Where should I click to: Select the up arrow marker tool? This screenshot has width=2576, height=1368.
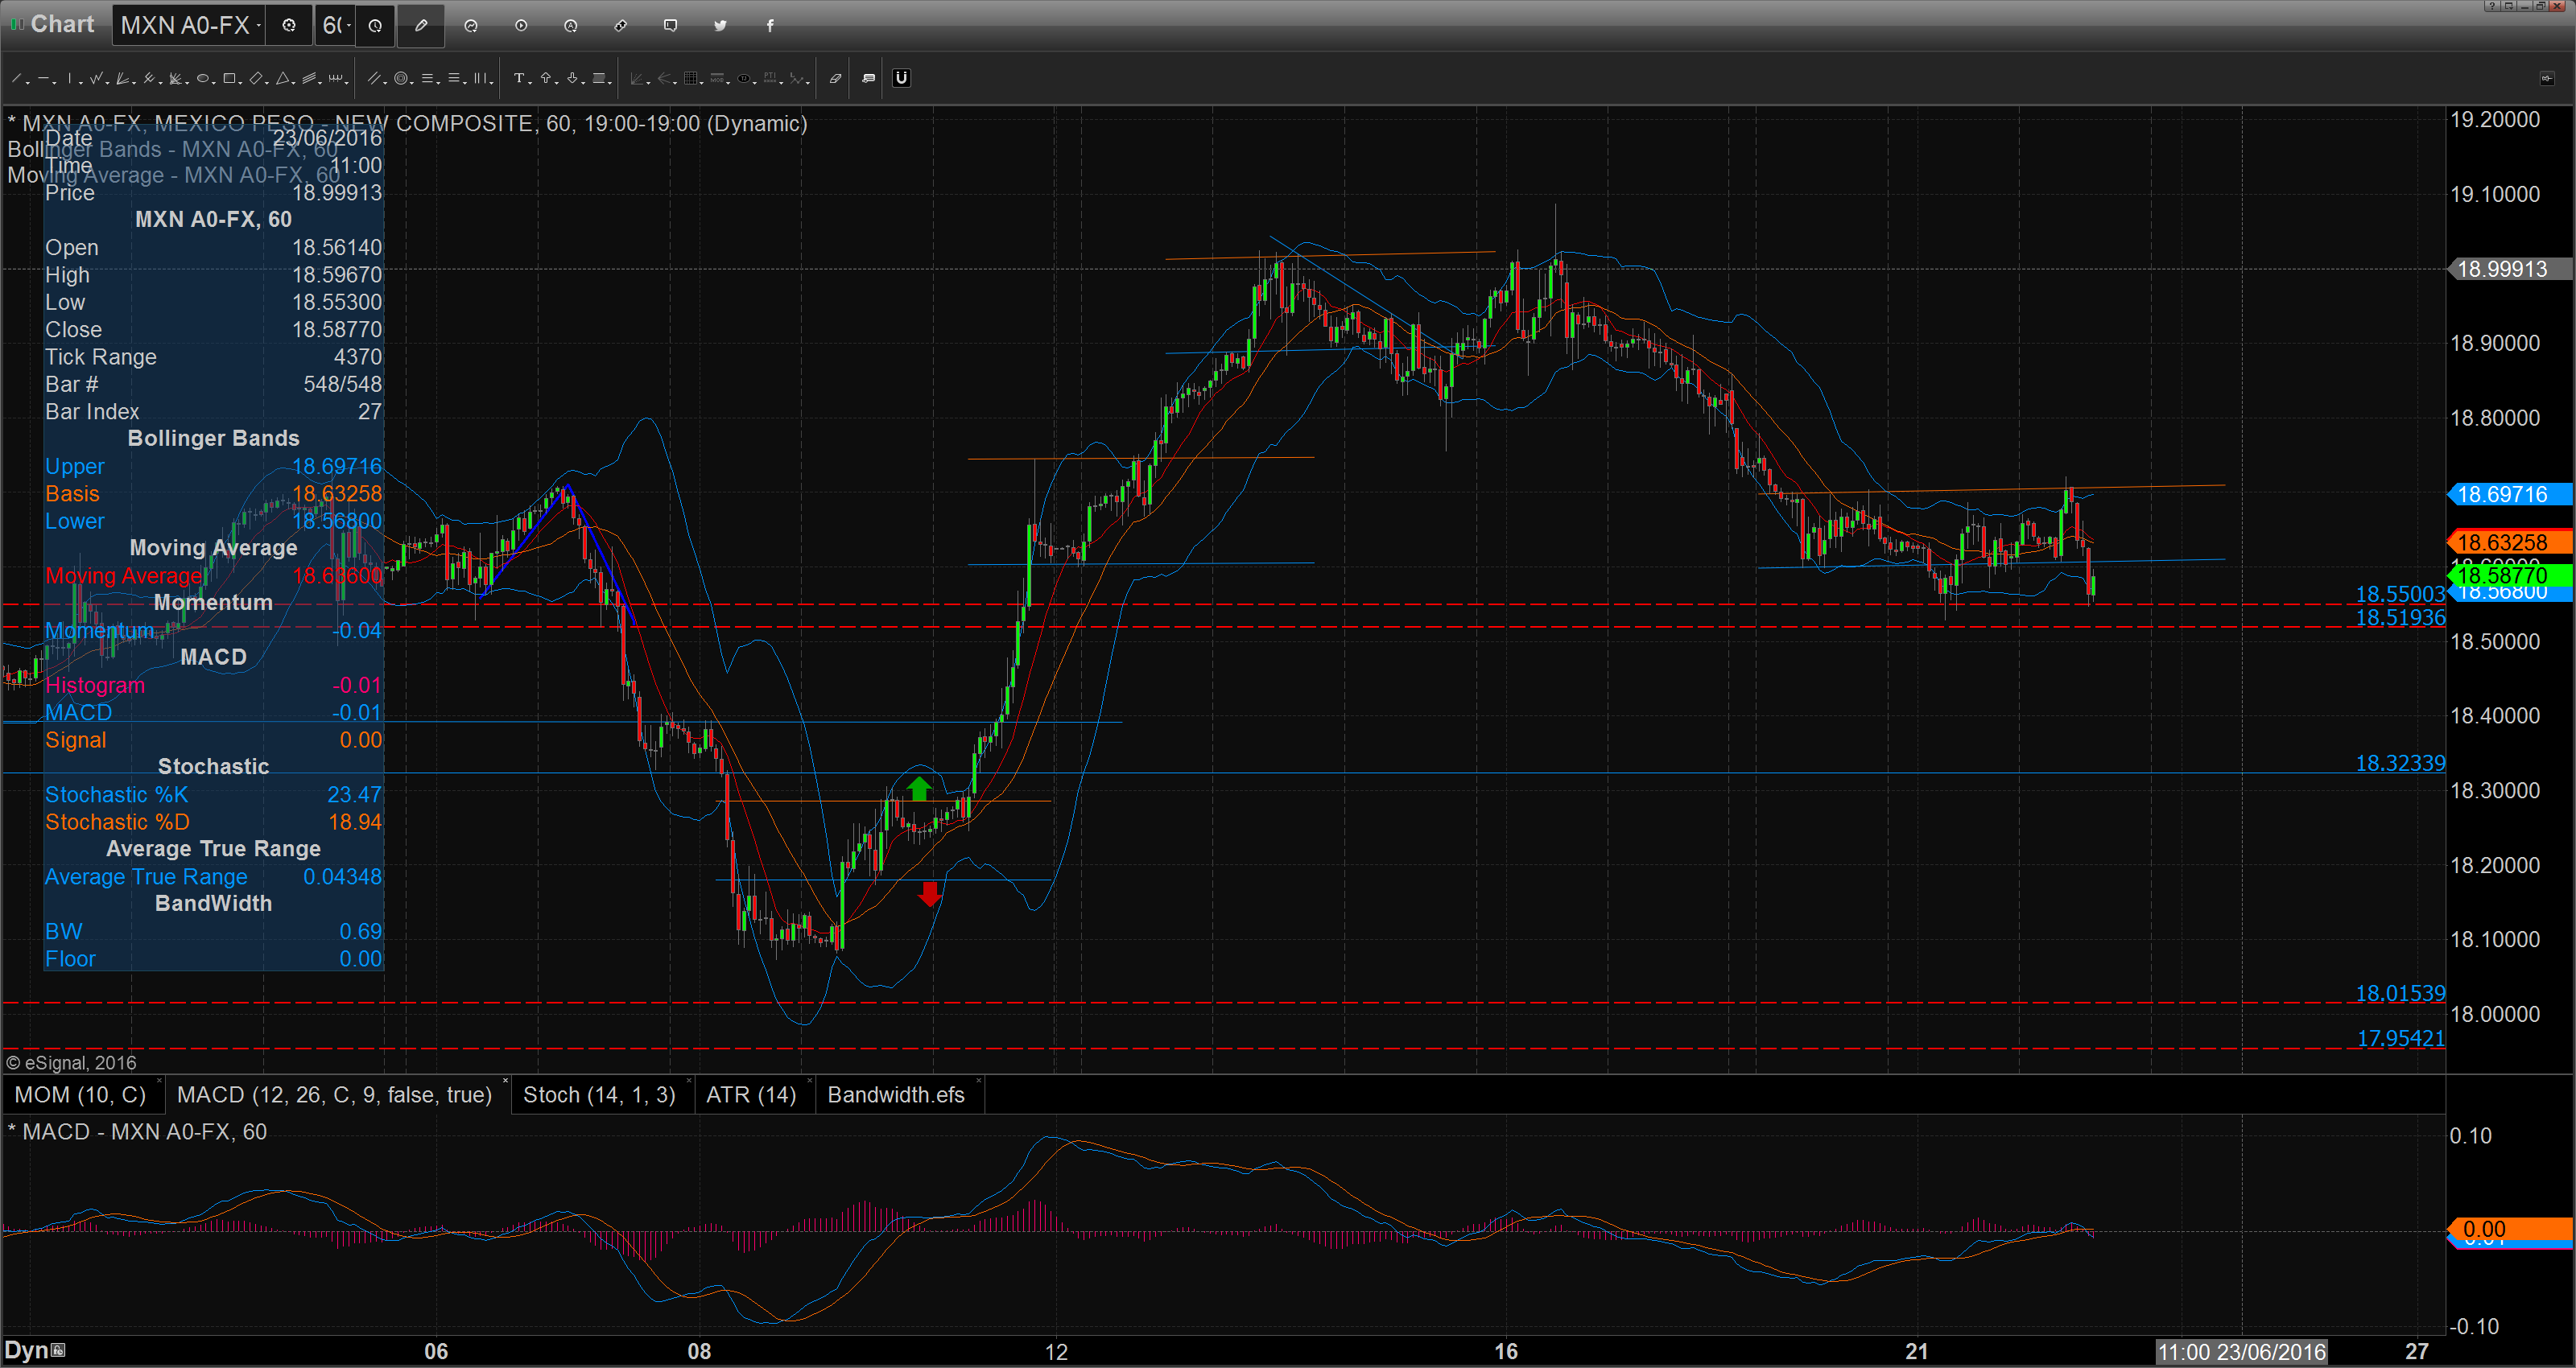[x=546, y=78]
